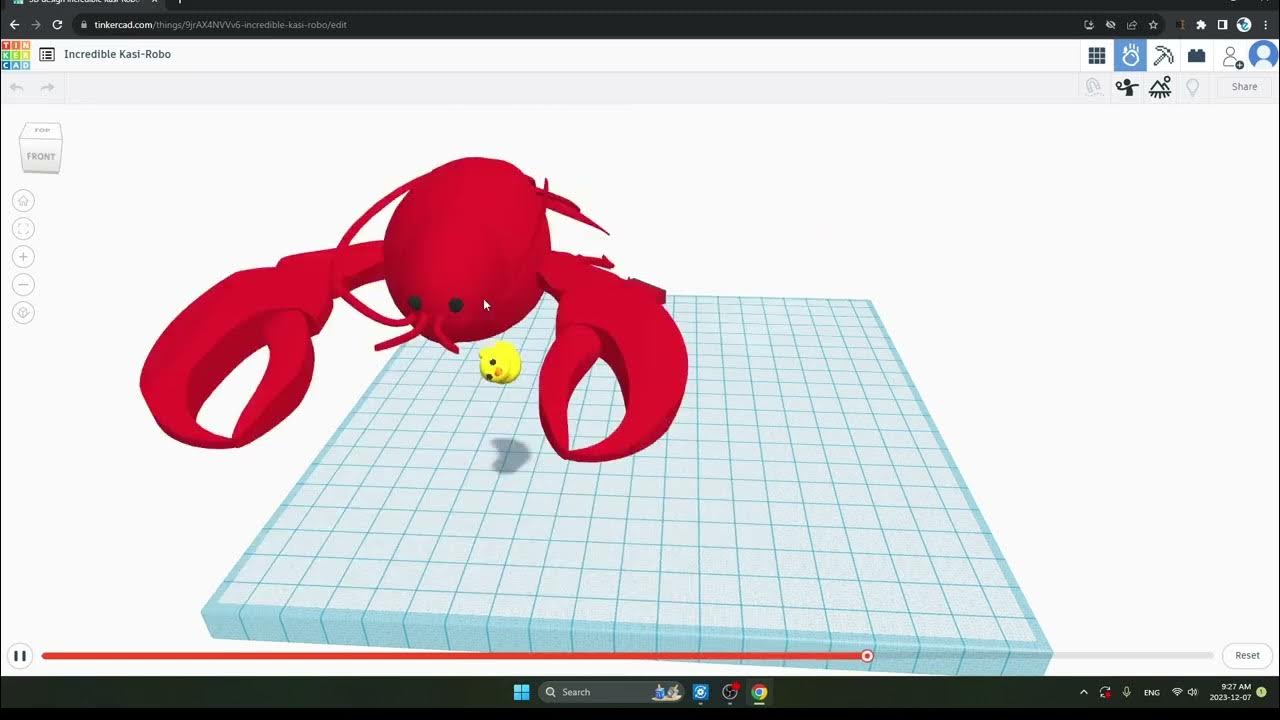Open the Windows Start menu
Image resolution: width=1280 pixels, height=720 pixels.
point(521,692)
